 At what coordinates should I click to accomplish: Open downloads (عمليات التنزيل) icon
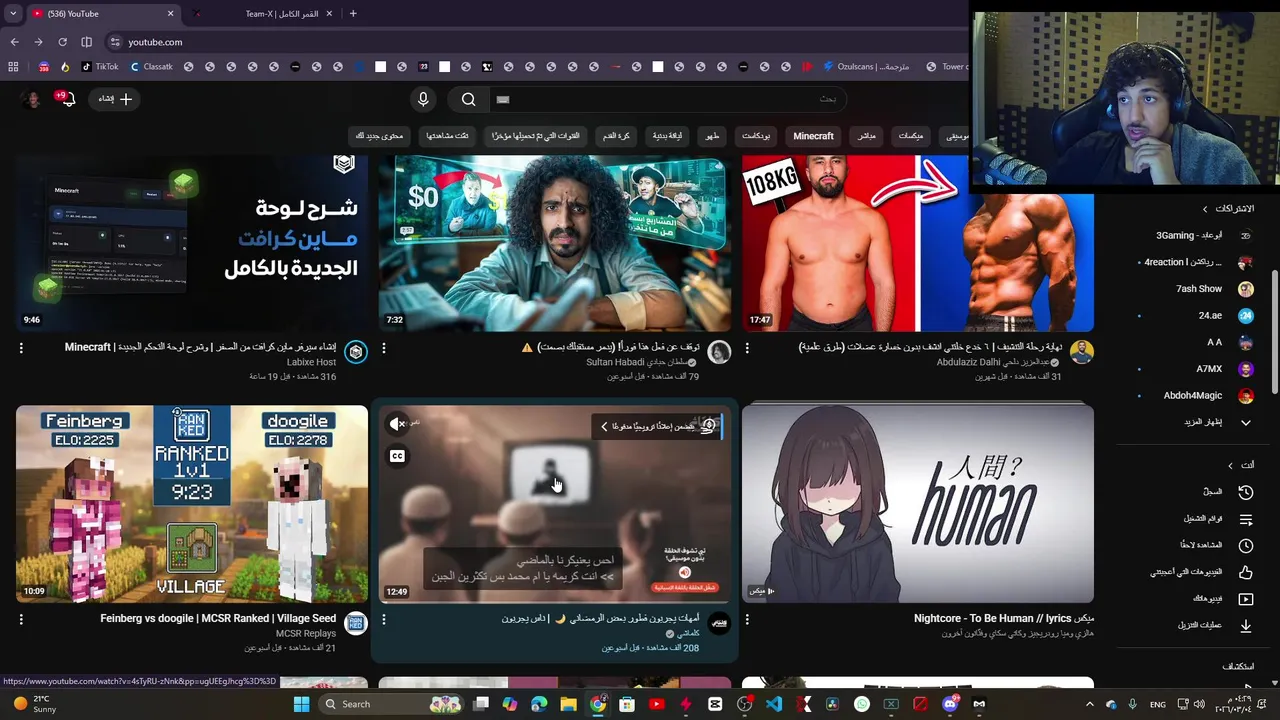[1246, 626]
